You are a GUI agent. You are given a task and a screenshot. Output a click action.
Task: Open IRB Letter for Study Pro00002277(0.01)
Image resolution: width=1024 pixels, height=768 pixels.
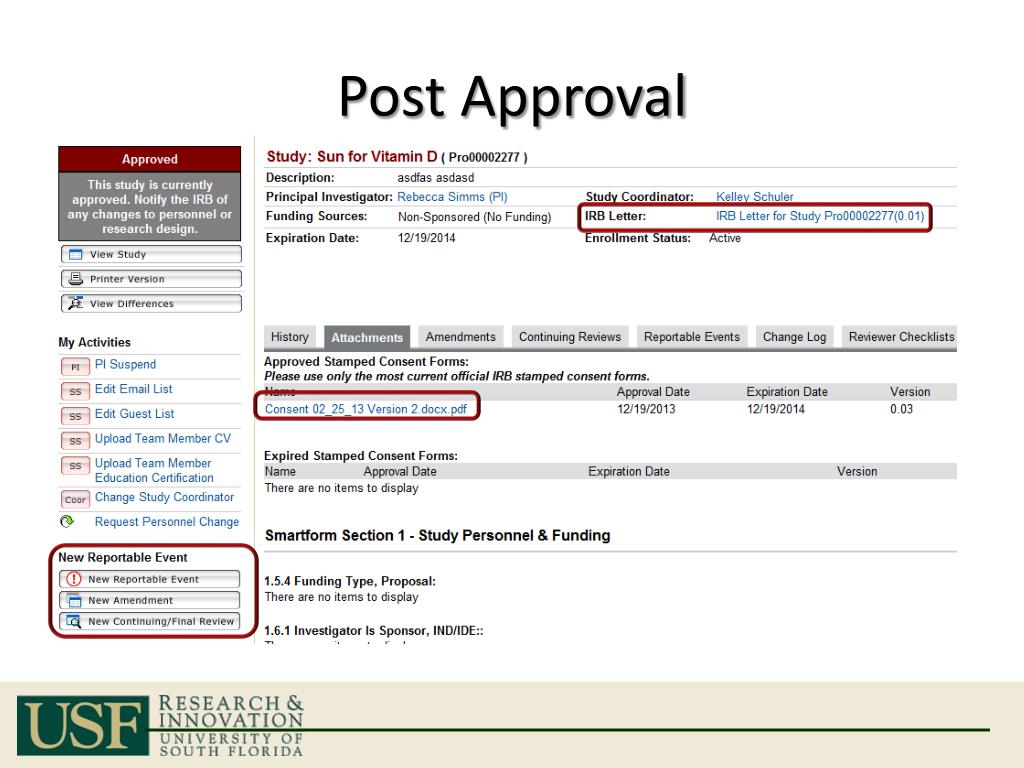(x=820, y=216)
